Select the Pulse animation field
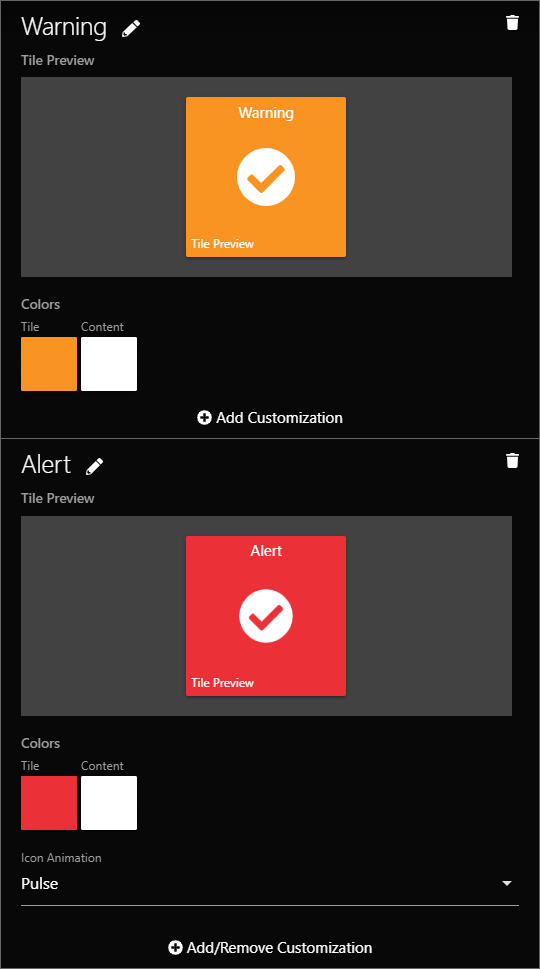Screen dimensions: 540x969 [x=270, y=884]
